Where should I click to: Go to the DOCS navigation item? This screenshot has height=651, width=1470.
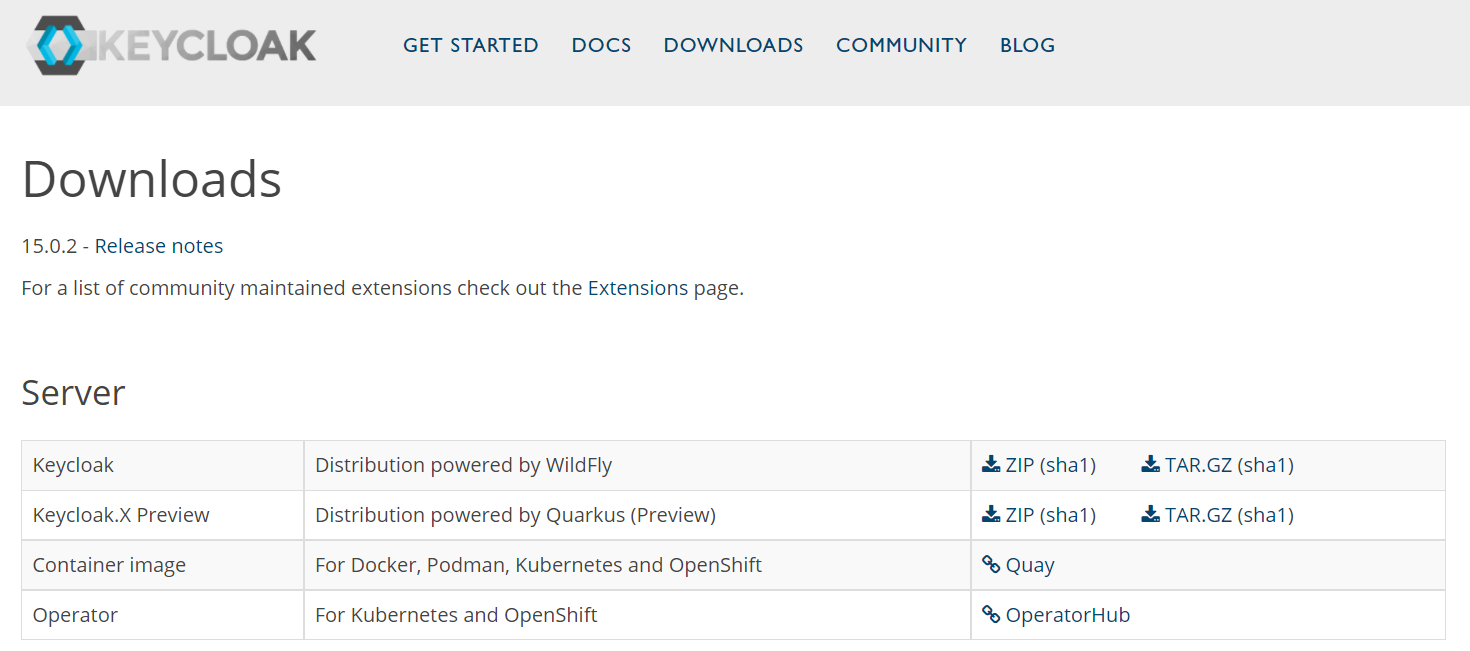pyautogui.click(x=601, y=45)
